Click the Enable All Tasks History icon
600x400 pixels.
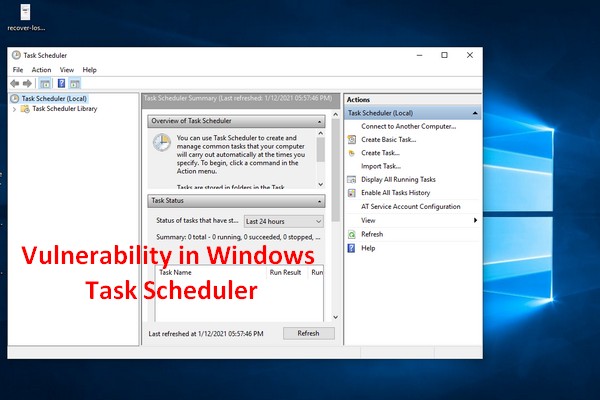pyautogui.click(x=352, y=193)
